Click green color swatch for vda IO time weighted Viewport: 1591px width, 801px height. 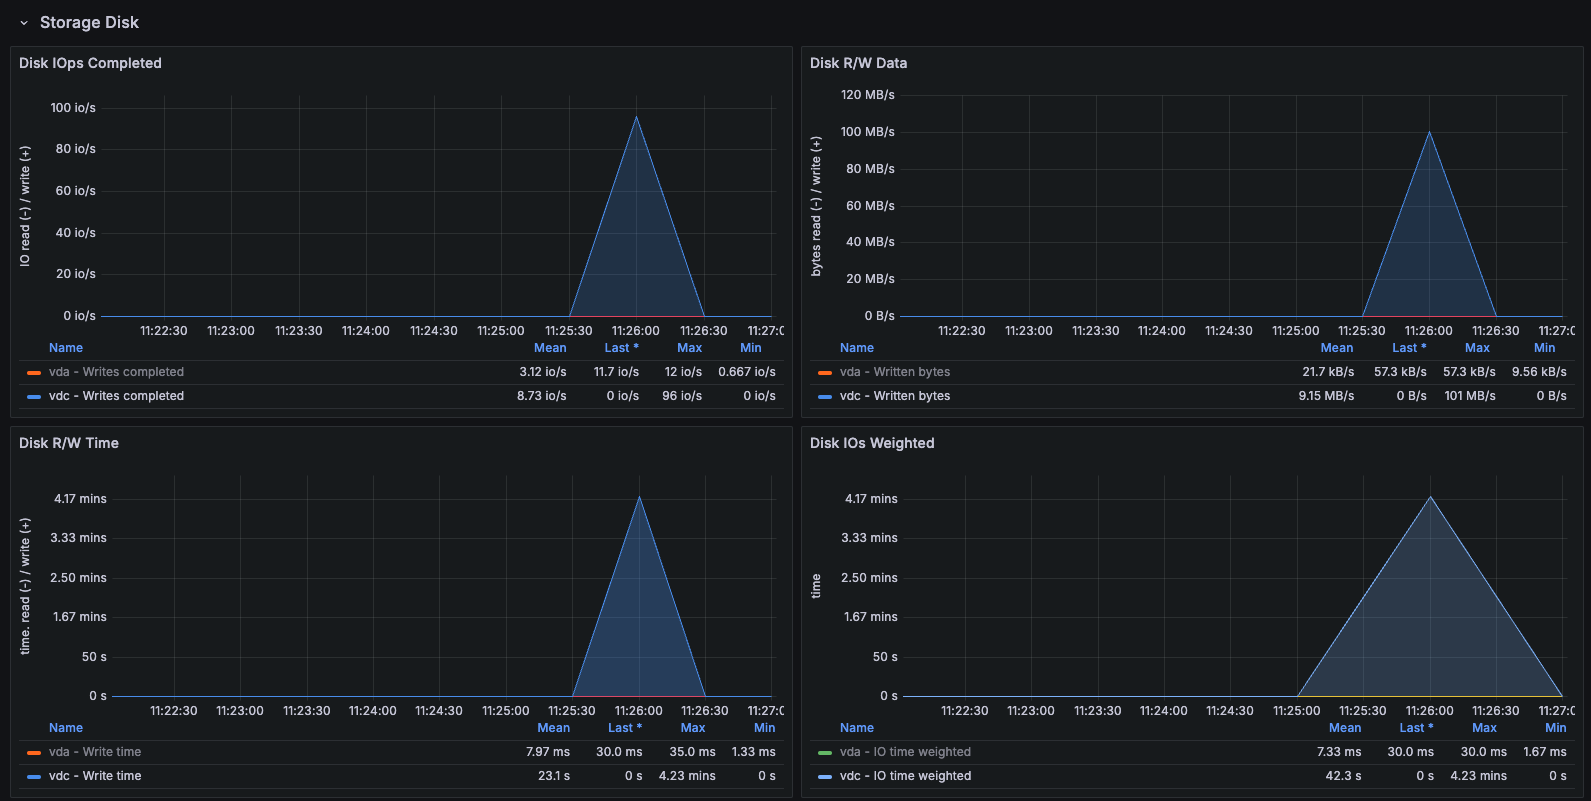tap(825, 753)
